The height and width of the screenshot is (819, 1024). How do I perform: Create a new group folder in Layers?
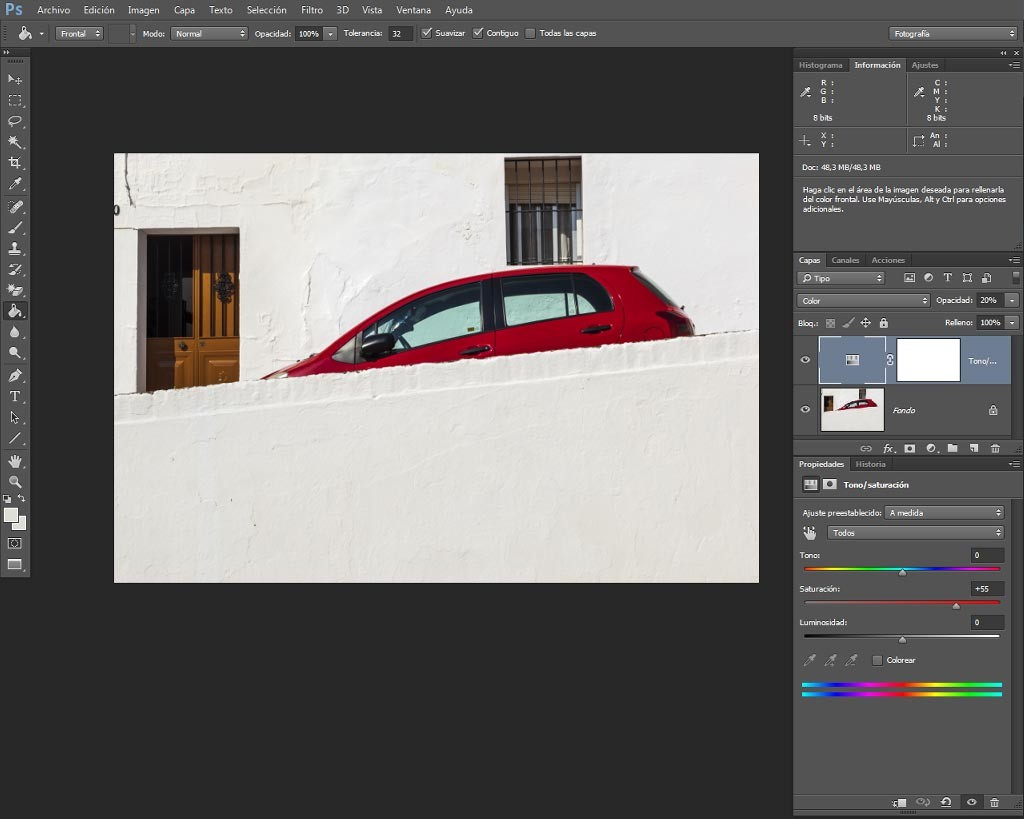tap(953, 448)
